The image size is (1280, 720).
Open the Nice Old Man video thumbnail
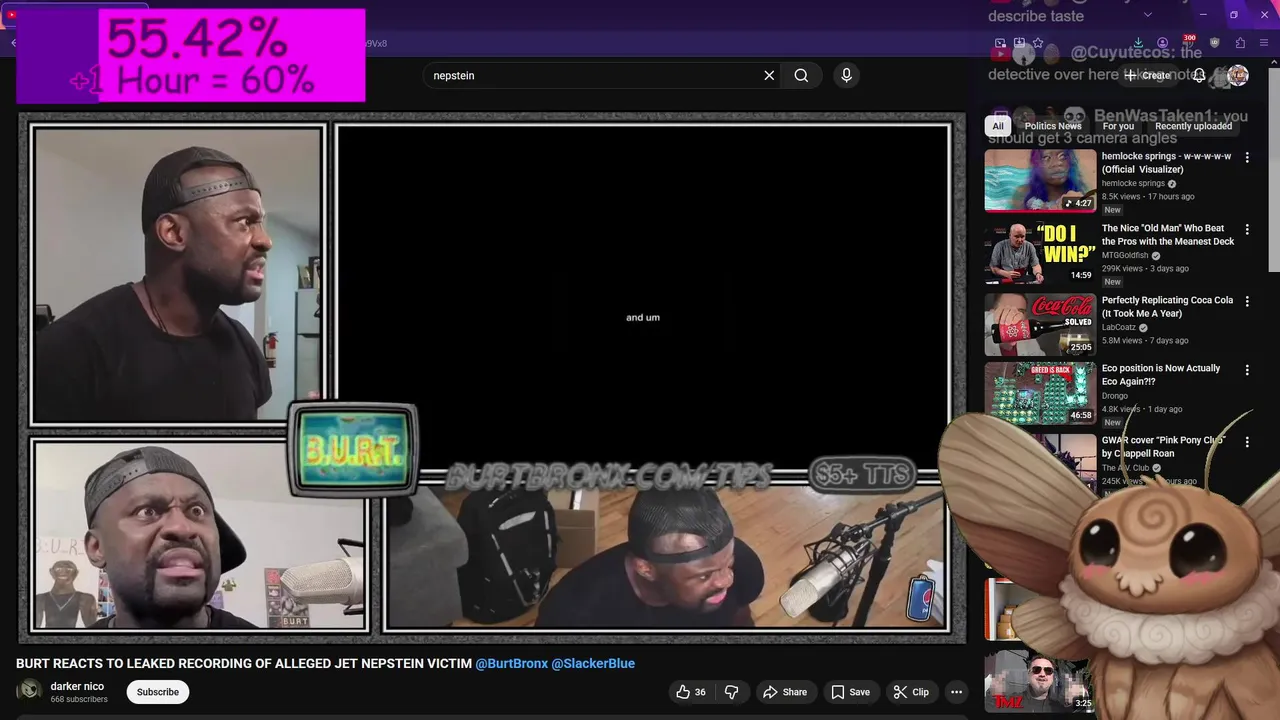tap(1040, 253)
